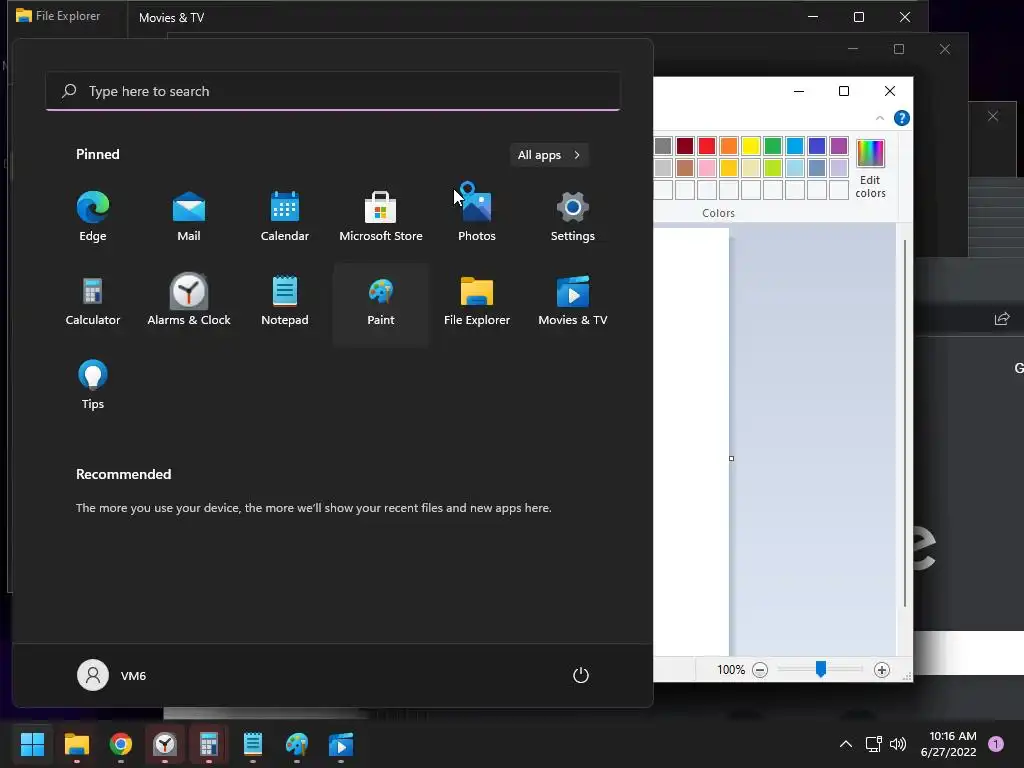
Task: Switch to Movies & TV on taskbar
Action: coord(341,744)
